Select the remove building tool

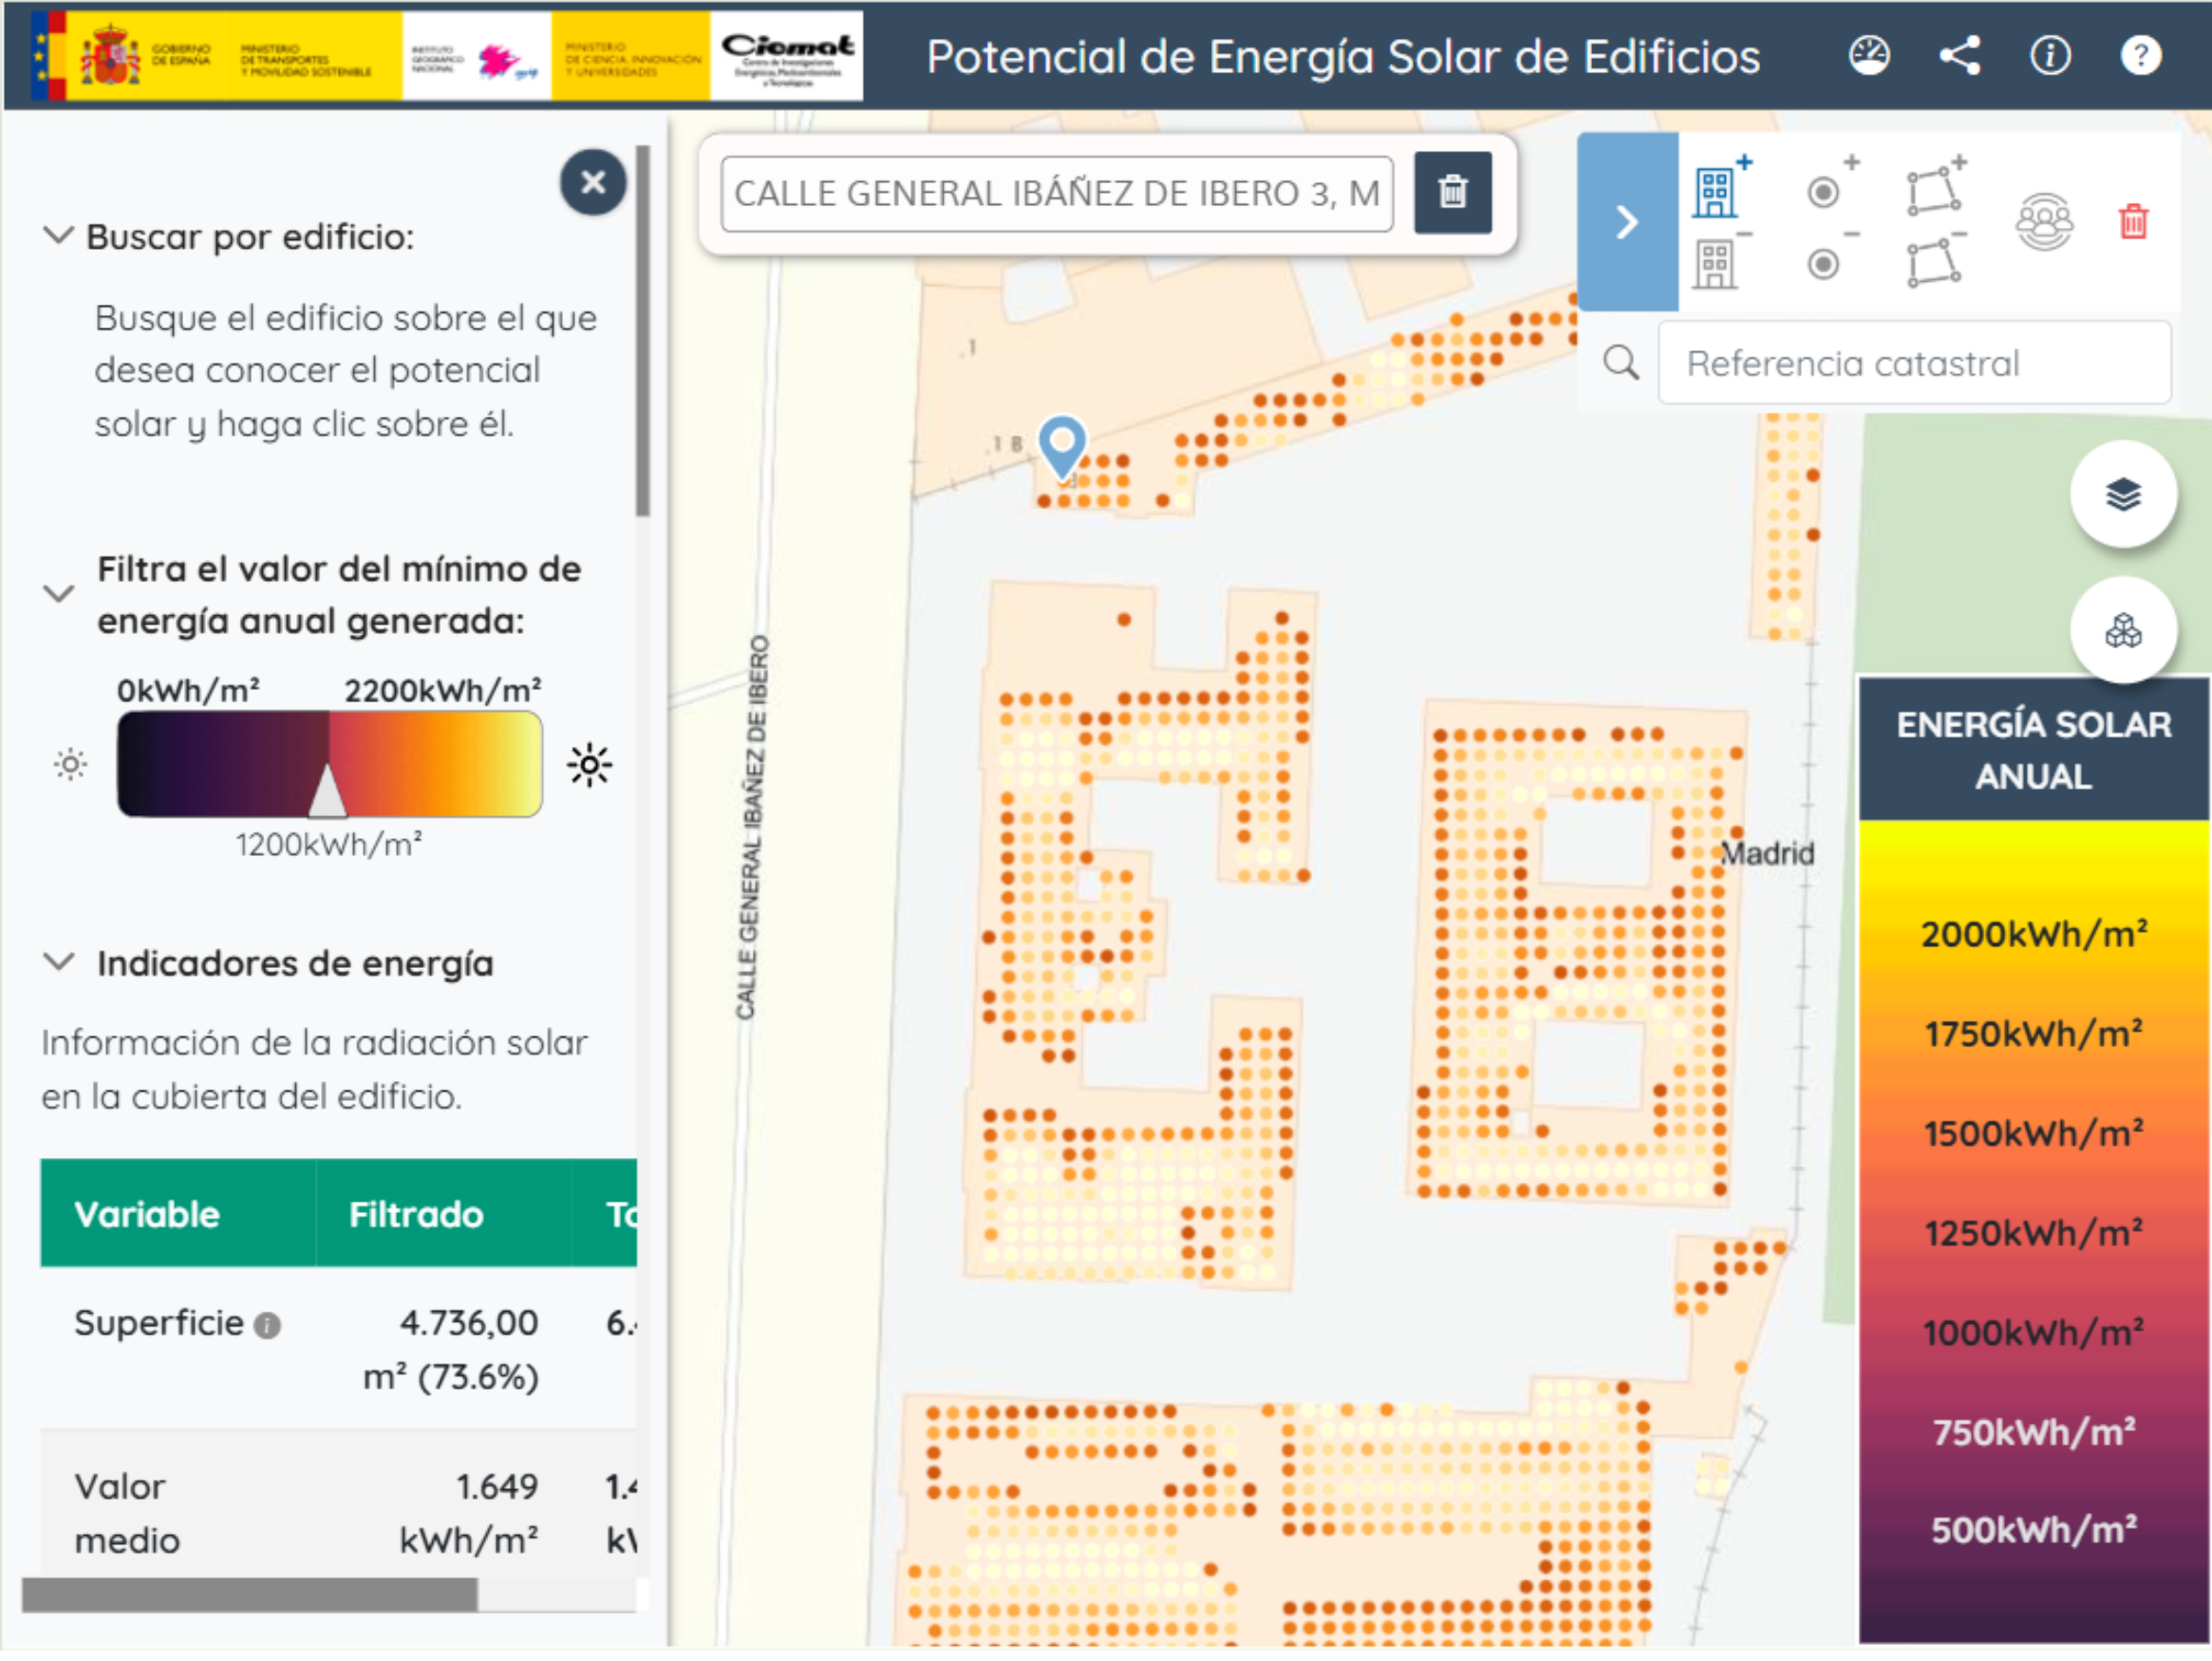(x=1716, y=265)
